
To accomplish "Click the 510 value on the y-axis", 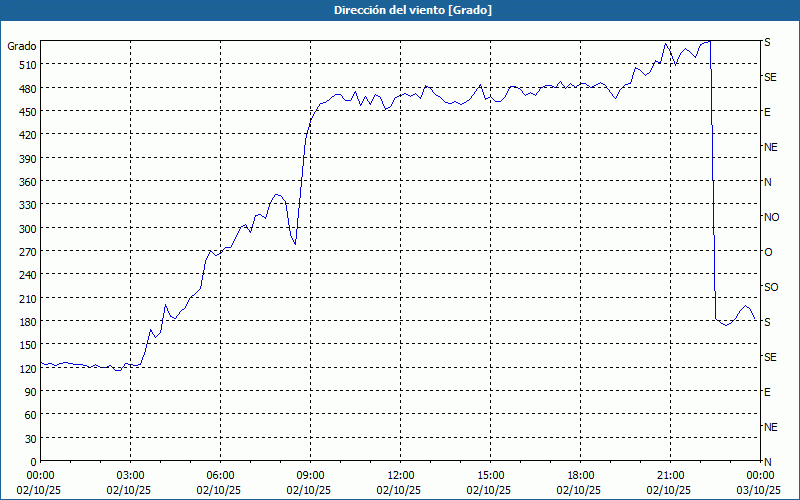I will coord(26,65).
